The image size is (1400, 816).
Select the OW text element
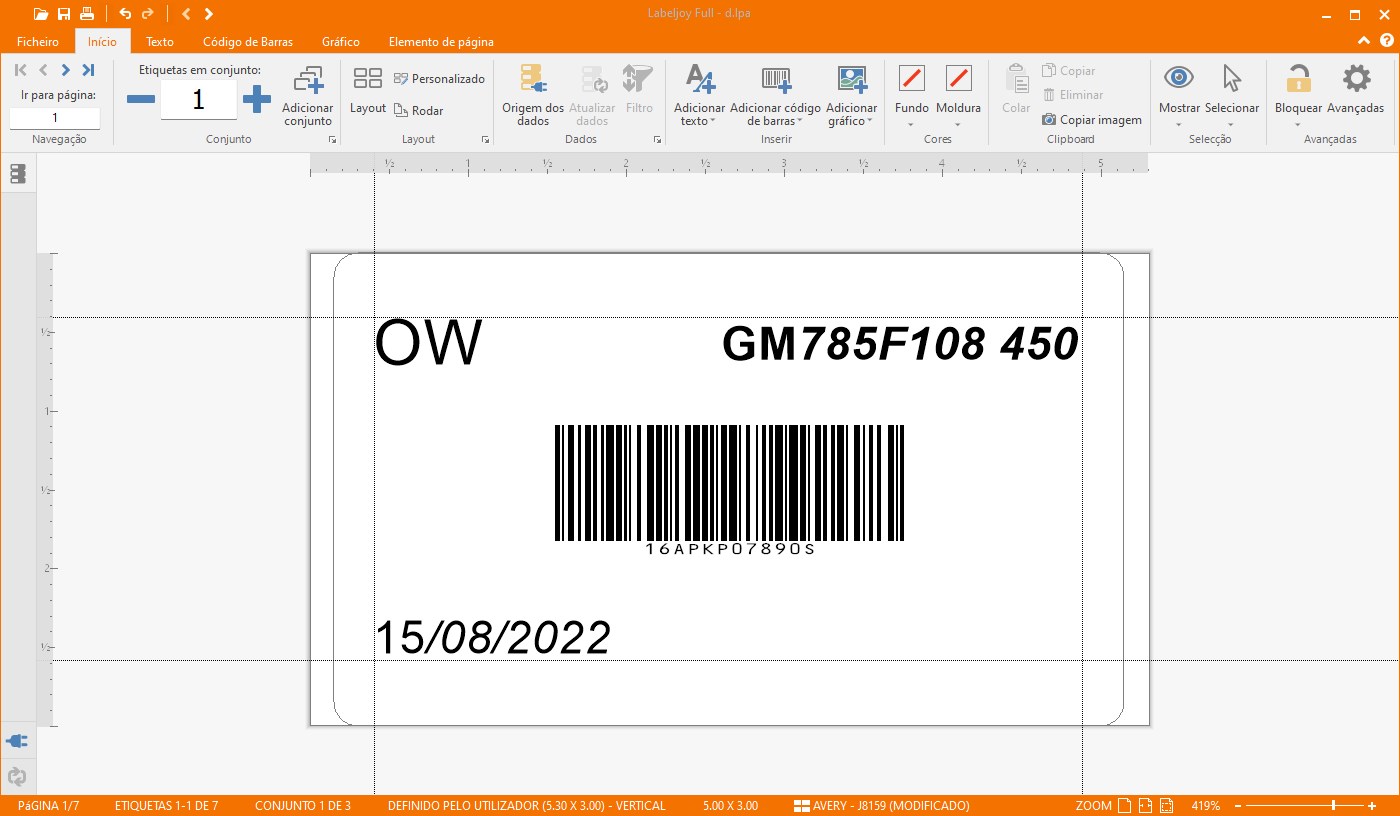coord(429,343)
